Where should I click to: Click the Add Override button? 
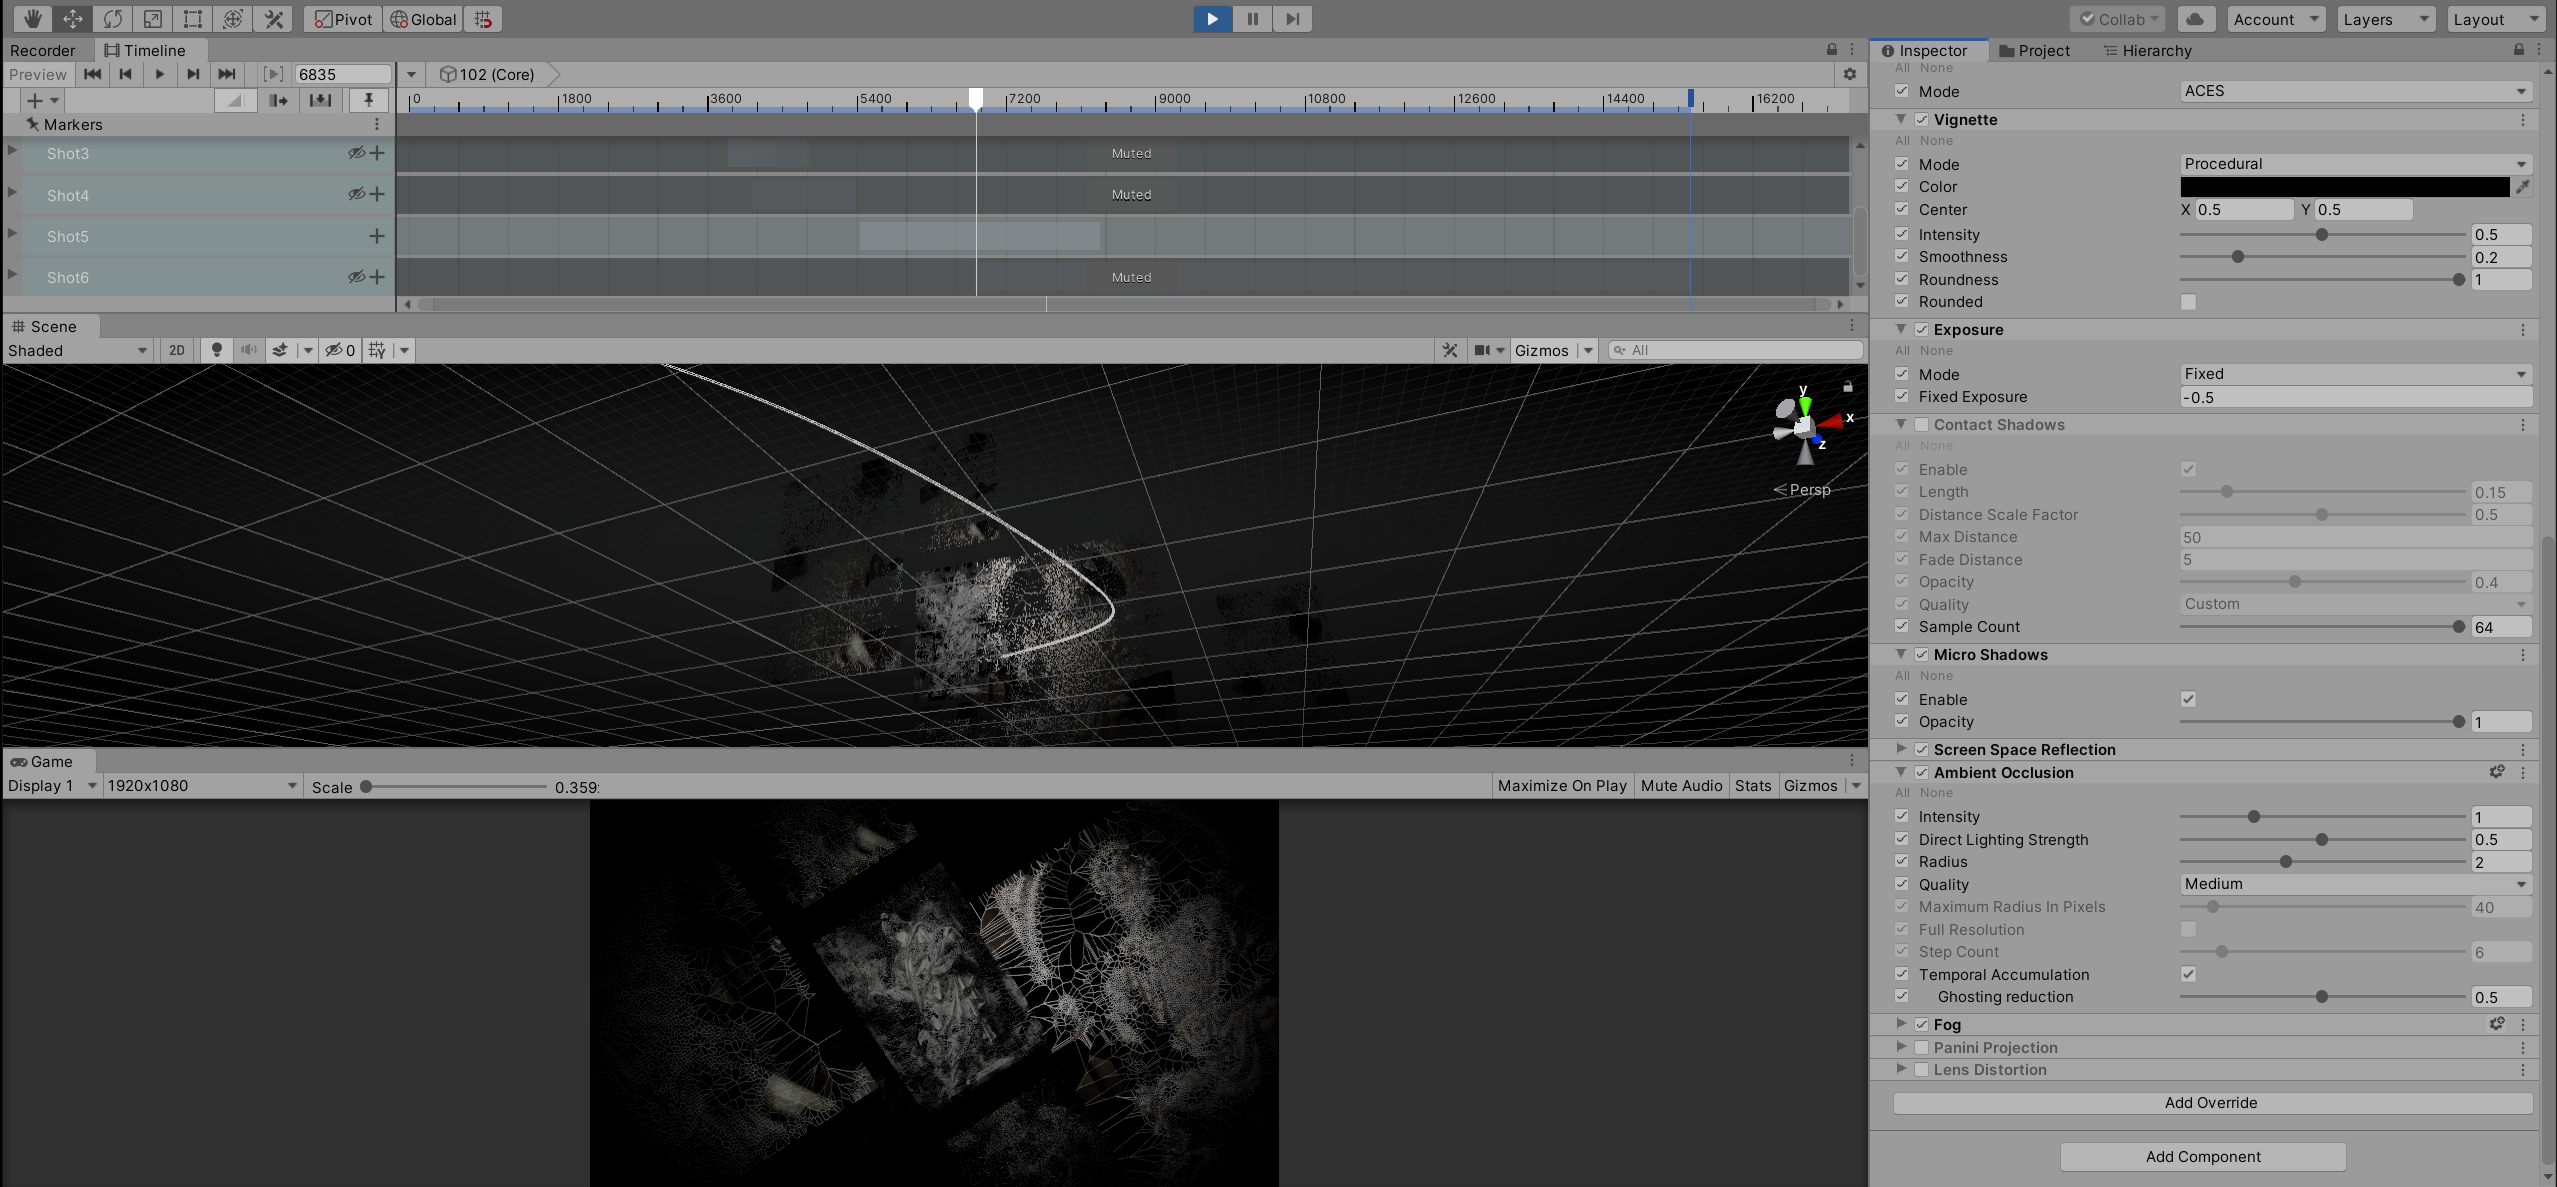coord(2211,1103)
